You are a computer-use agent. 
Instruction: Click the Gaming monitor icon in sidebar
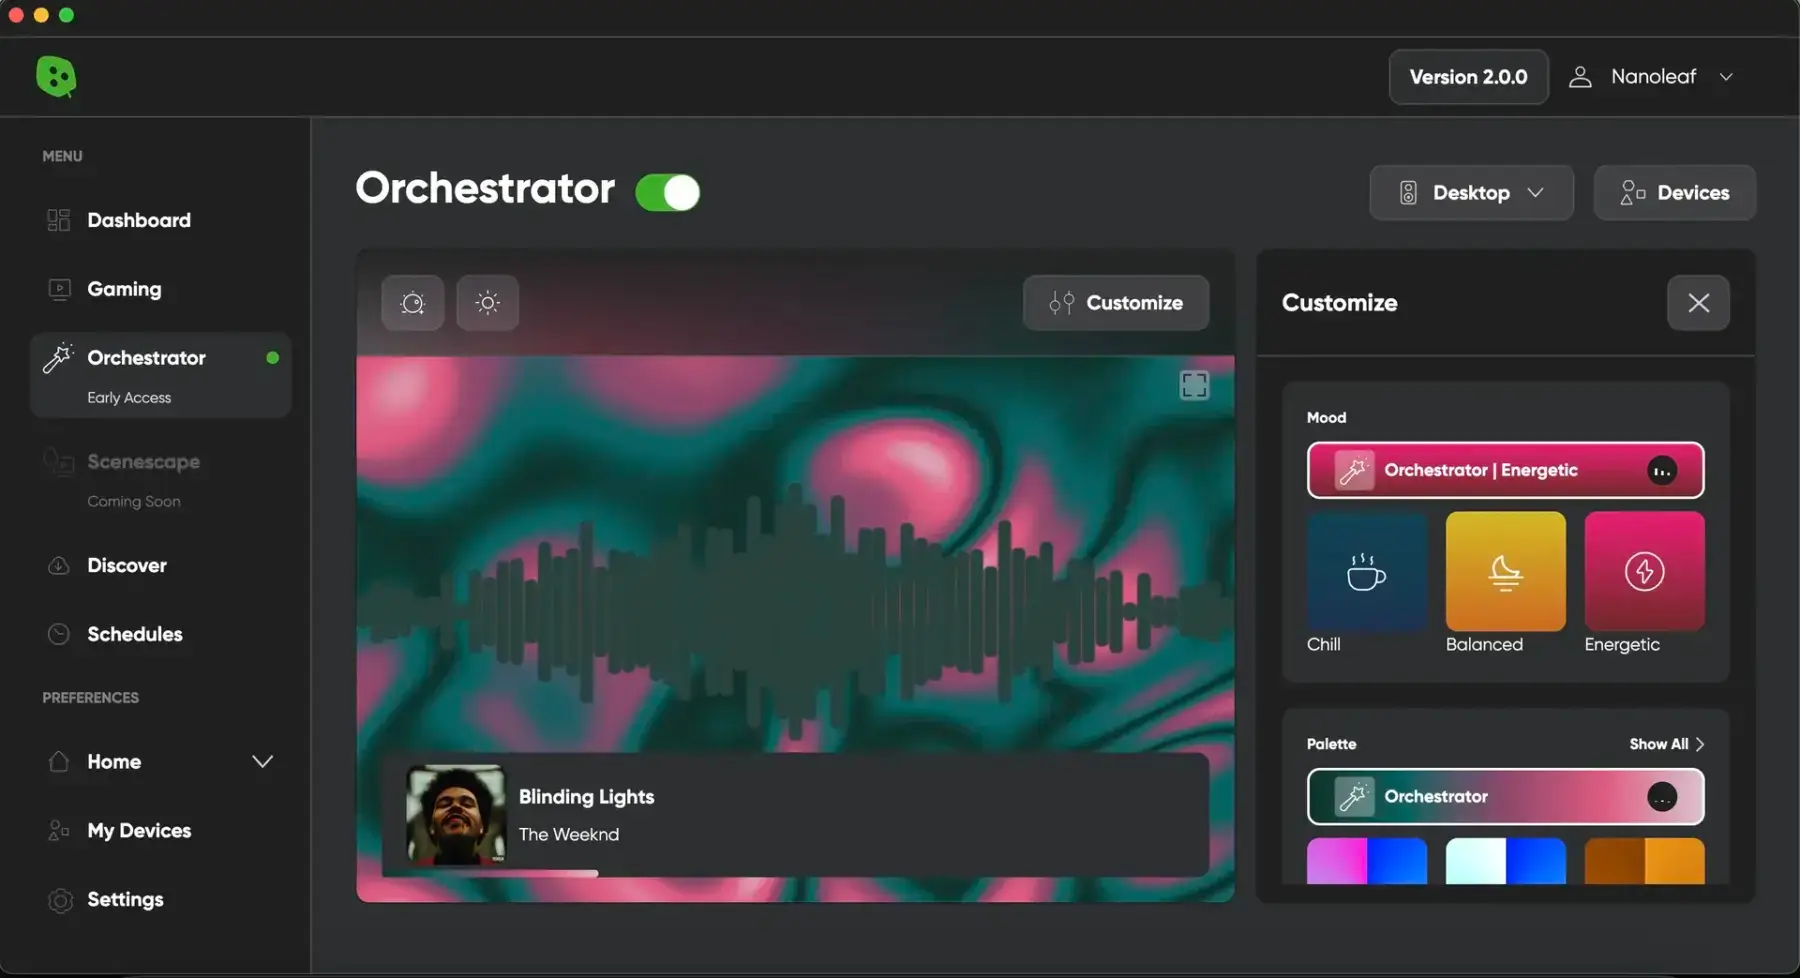point(59,289)
